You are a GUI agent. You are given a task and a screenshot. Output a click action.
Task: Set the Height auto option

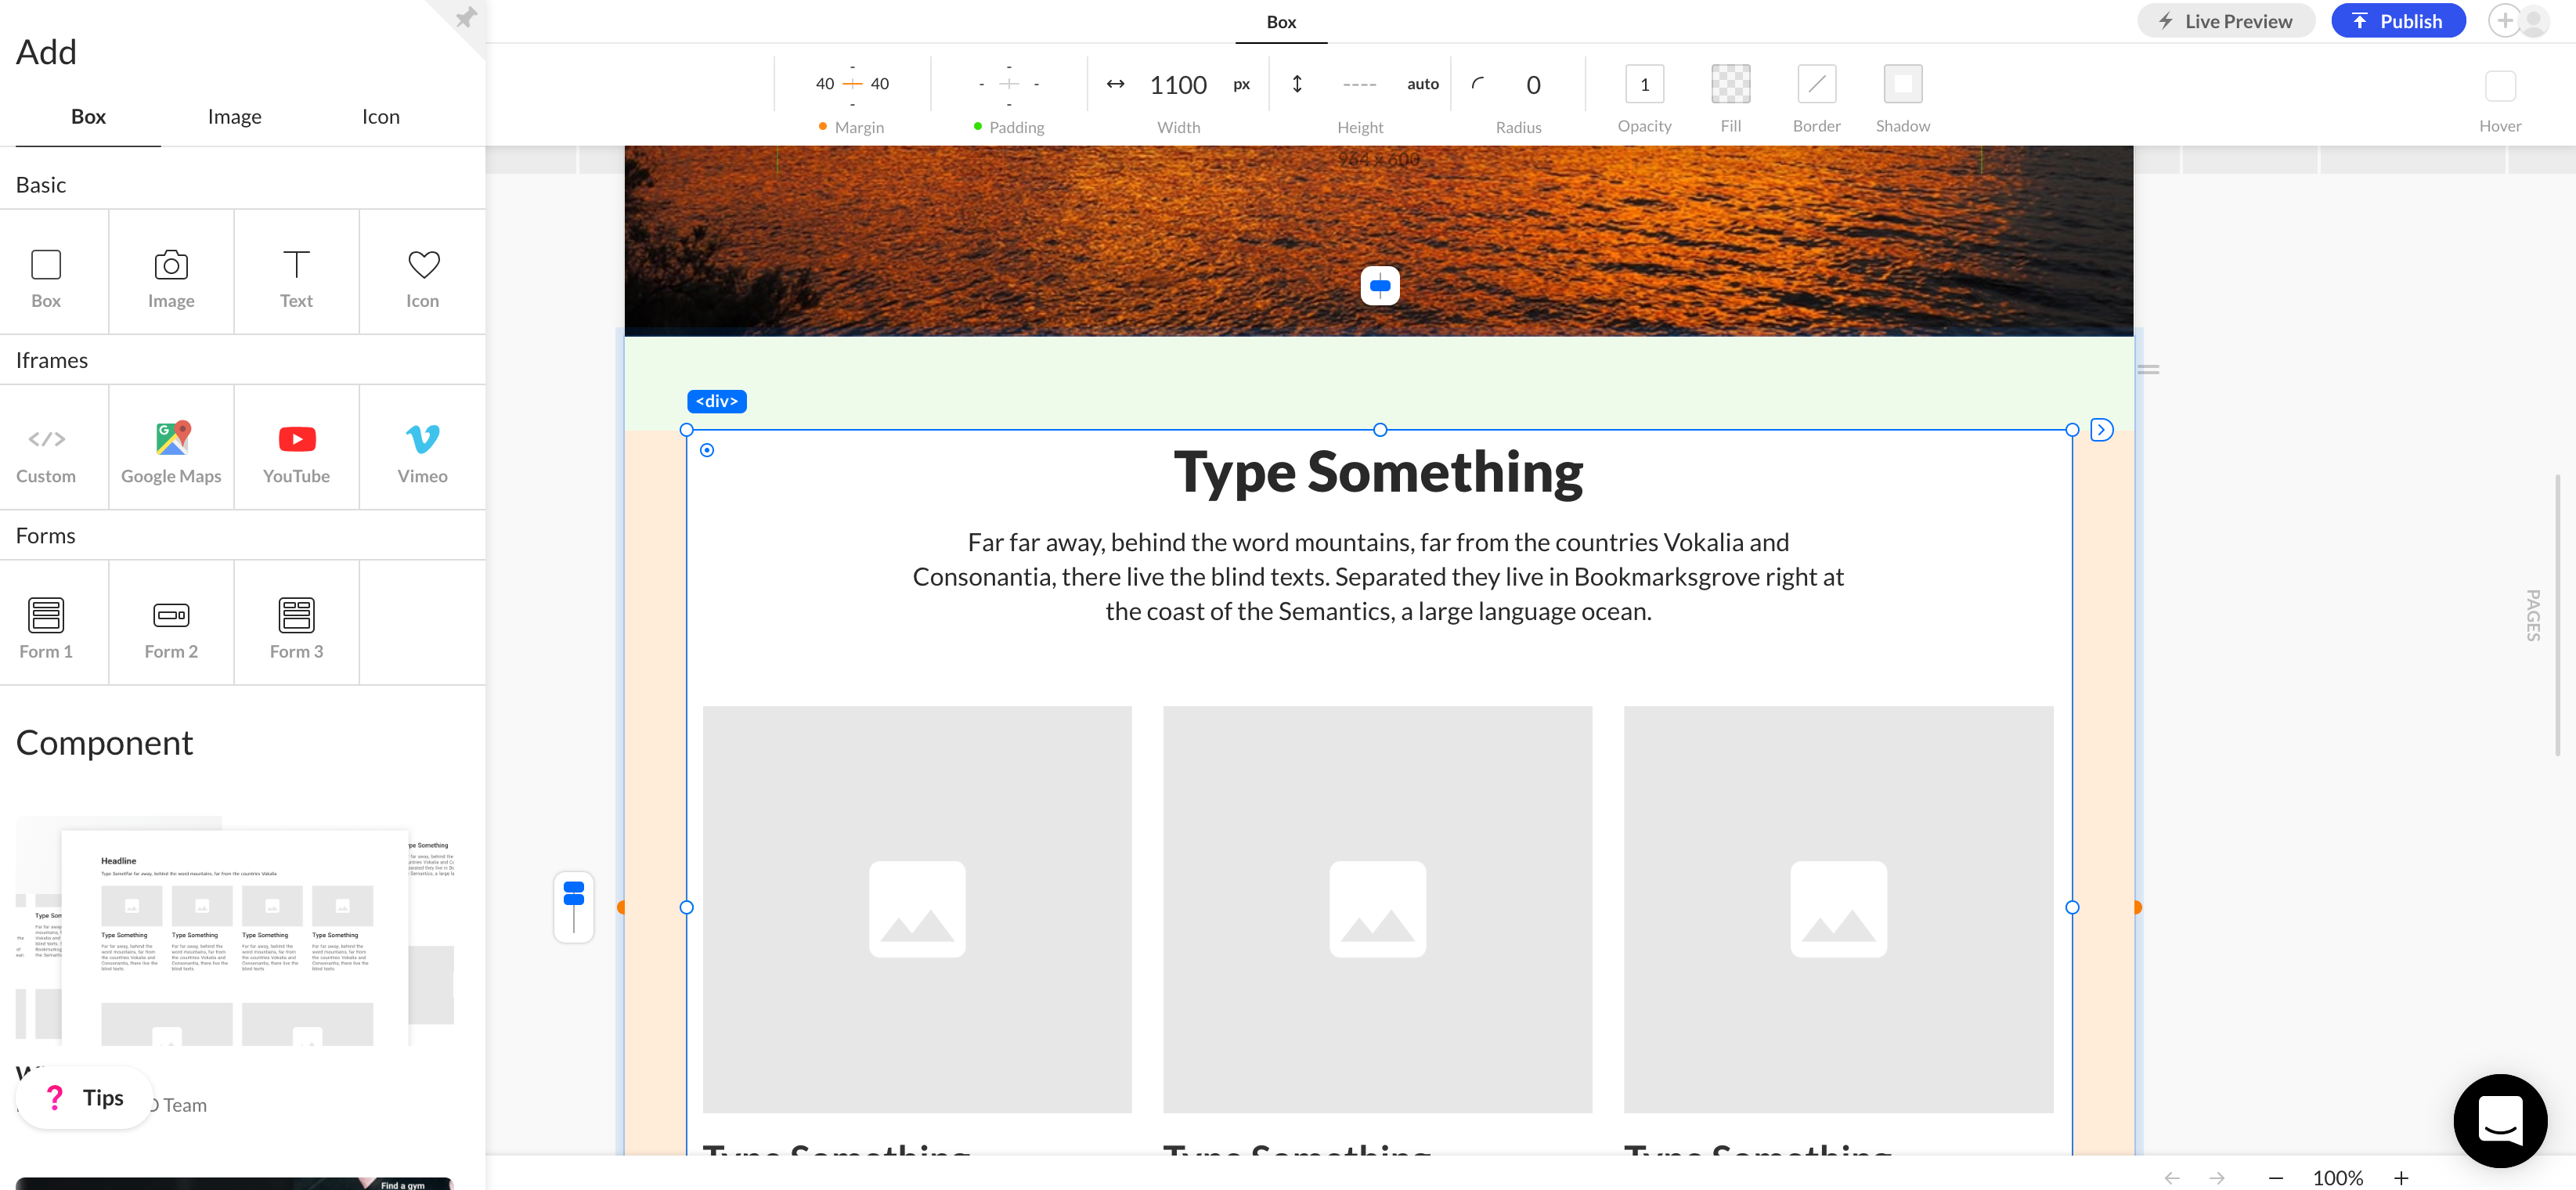coord(1422,85)
